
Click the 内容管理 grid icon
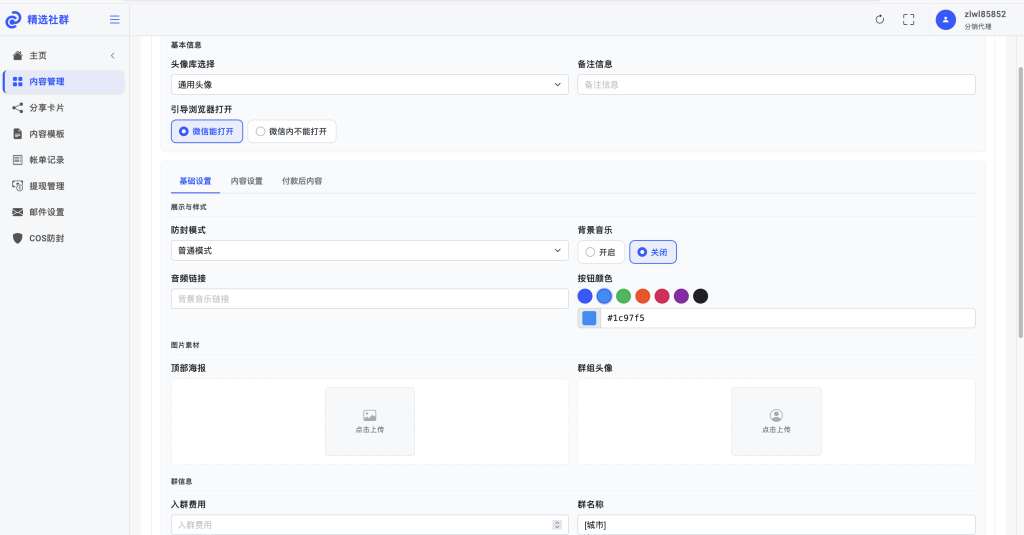(18, 82)
